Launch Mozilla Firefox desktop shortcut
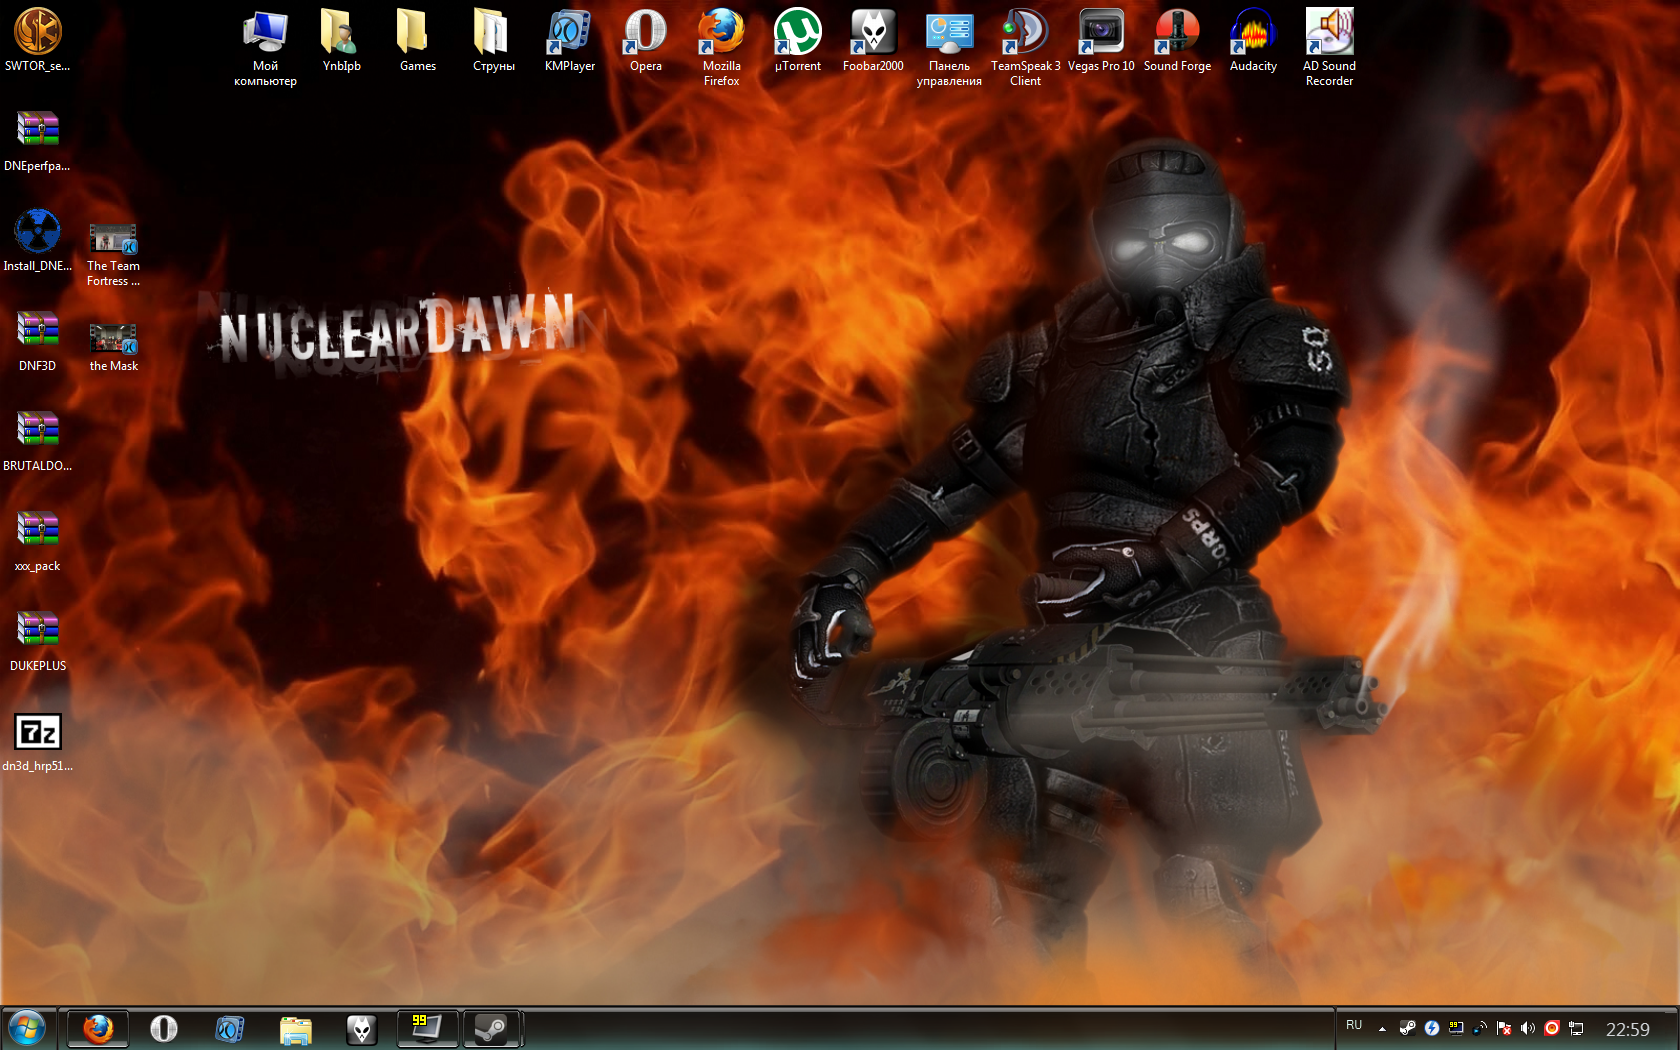This screenshot has height=1050, width=1680. tap(722, 47)
